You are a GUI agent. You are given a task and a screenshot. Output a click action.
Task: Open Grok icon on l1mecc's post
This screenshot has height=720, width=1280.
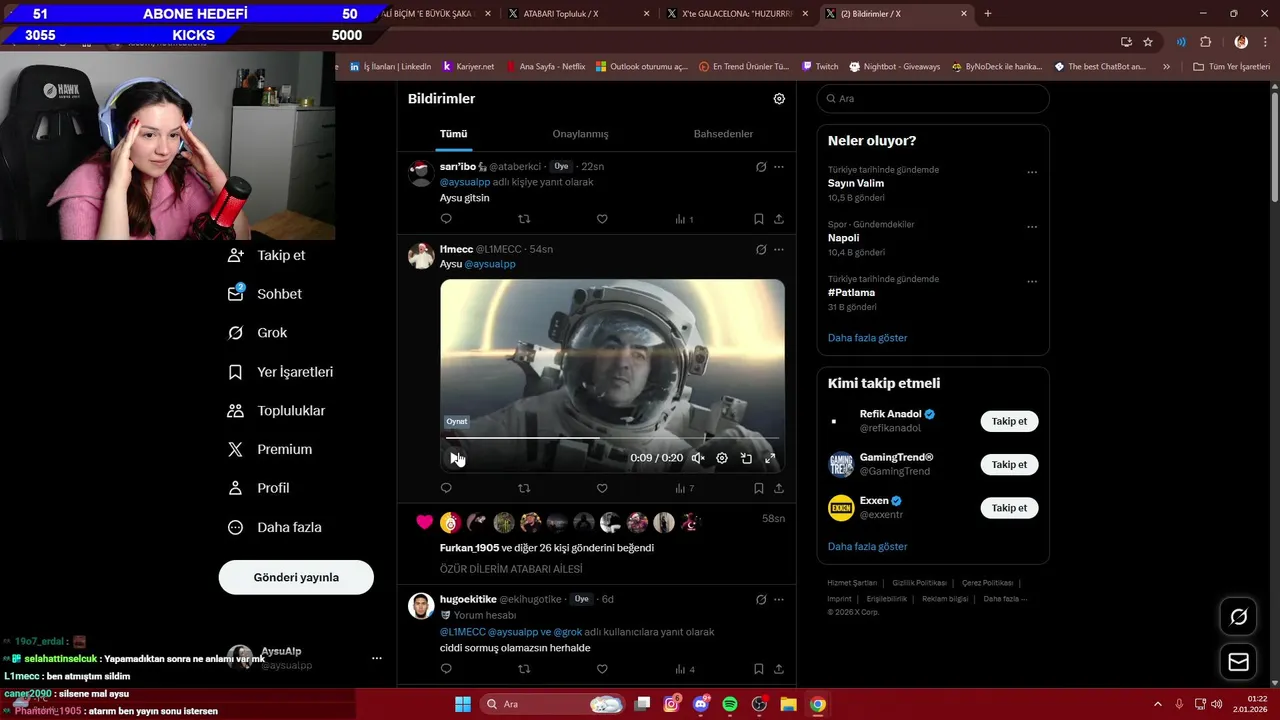(761, 250)
